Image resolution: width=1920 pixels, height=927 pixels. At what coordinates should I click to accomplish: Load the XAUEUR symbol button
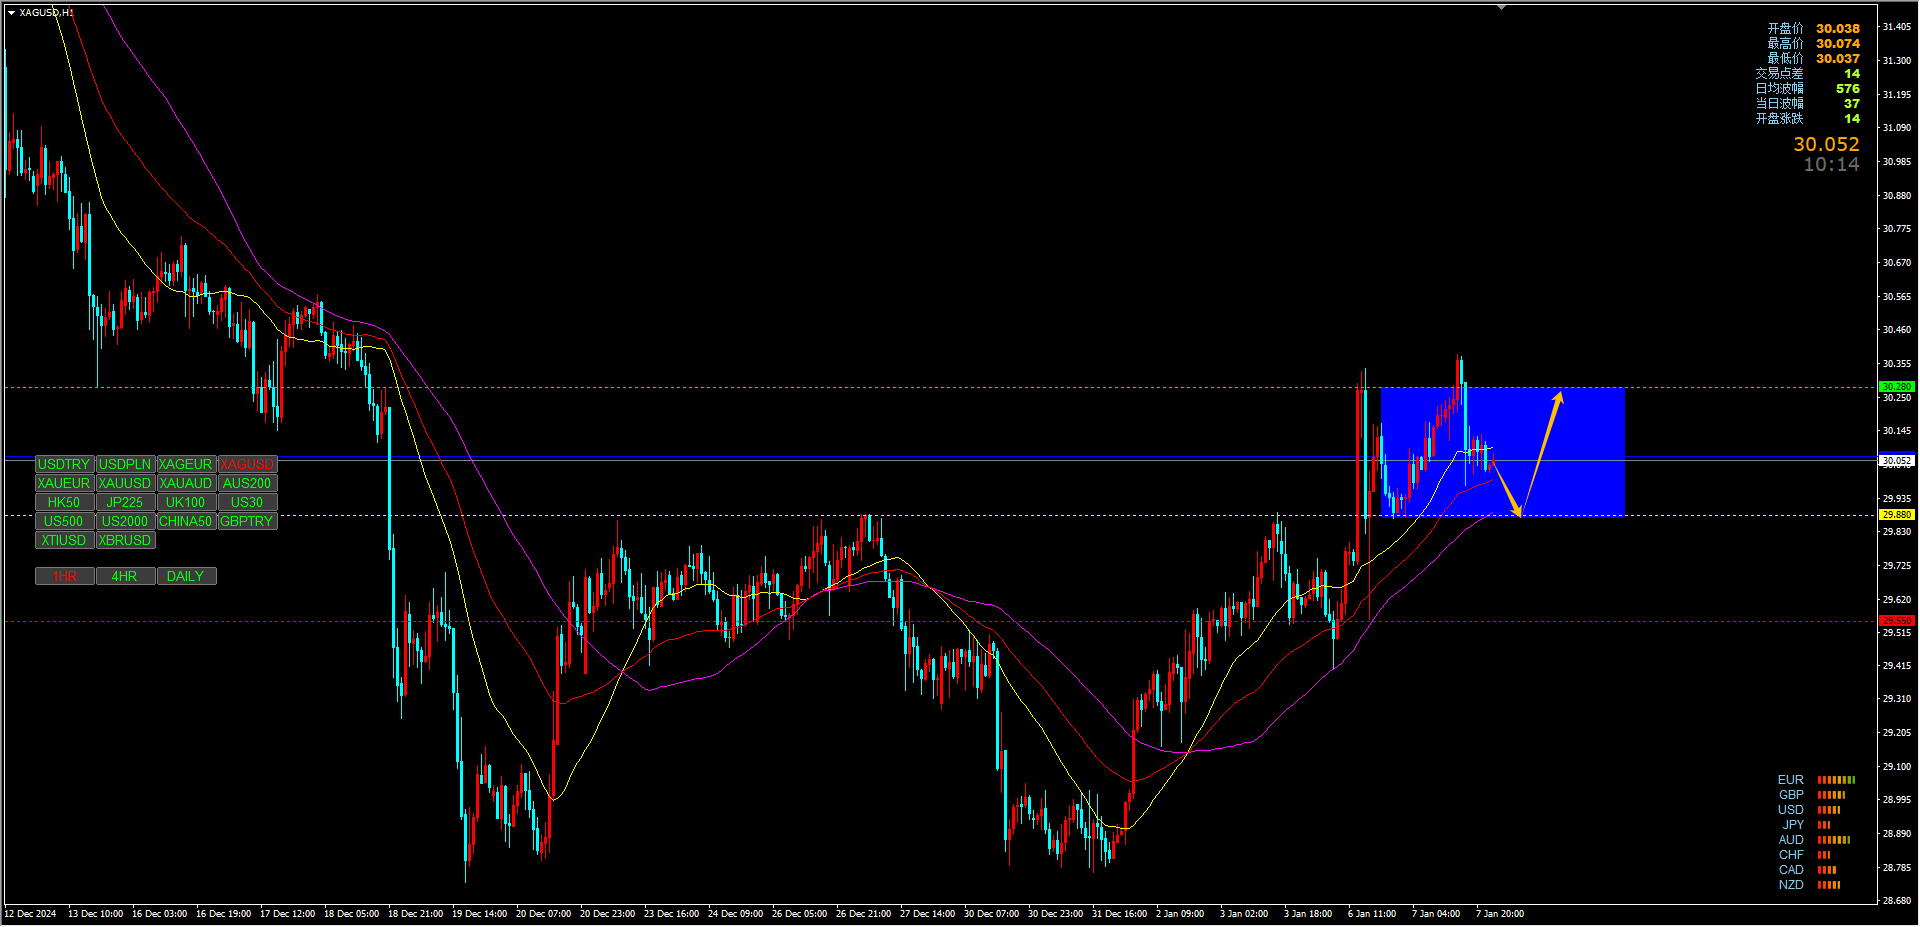pyautogui.click(x=64, y=483)
